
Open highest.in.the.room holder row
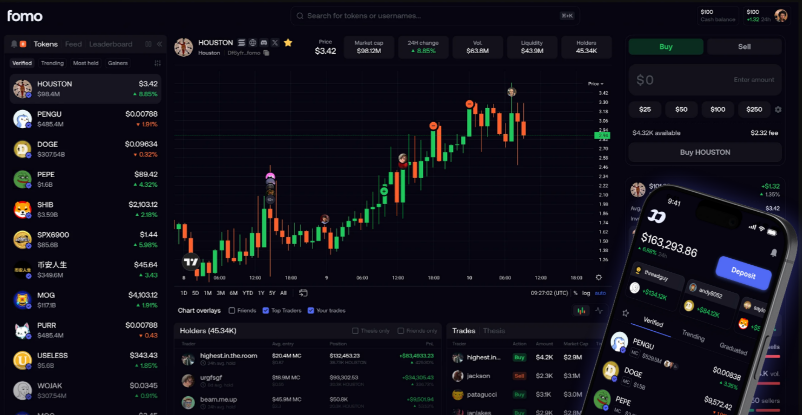pos(307,359)
